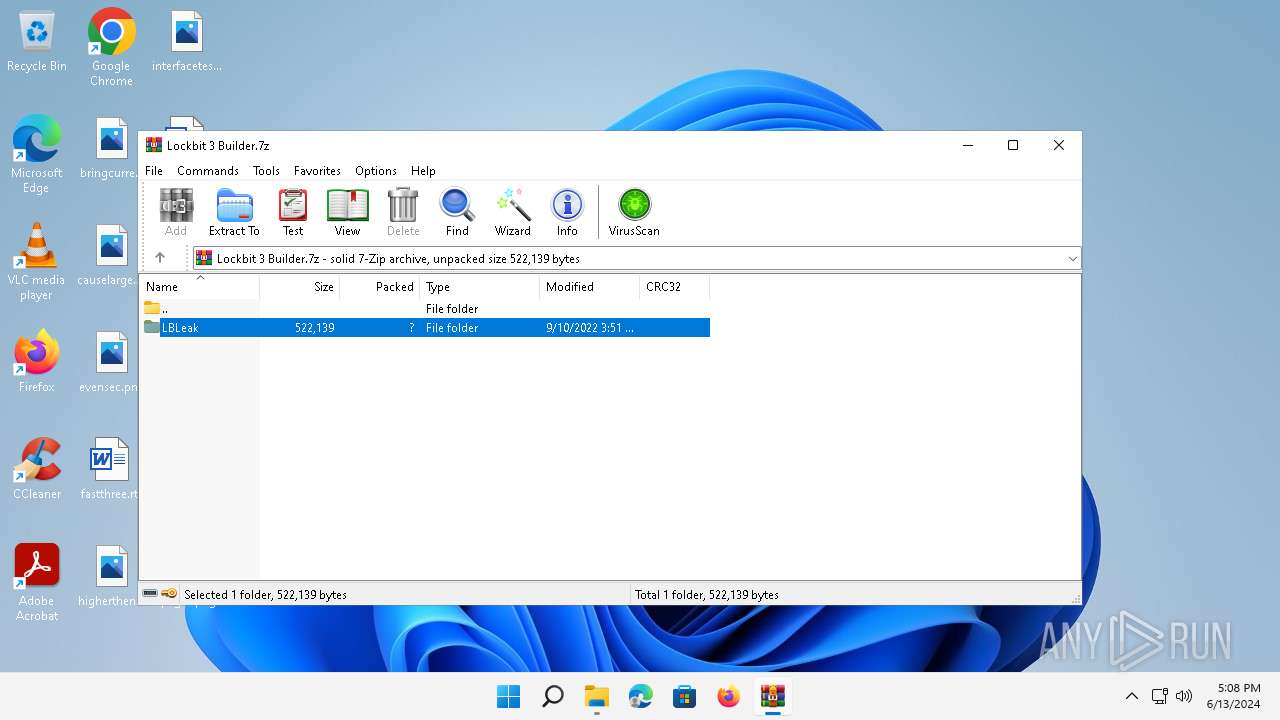Click the archive path address field
This screenshot has width=1280, height=720.
click(x=636, y=258)
